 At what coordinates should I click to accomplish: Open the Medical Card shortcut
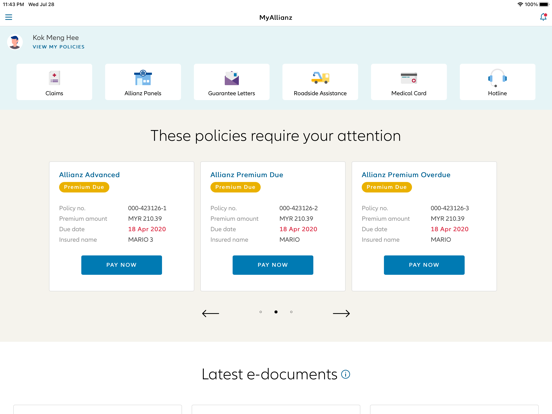click(409, 82)
